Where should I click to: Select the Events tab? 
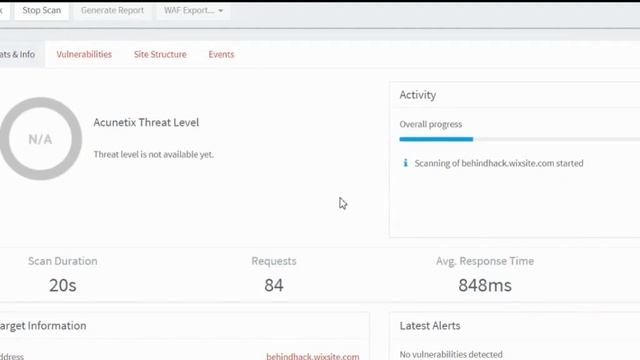click(x=221, y=54)
